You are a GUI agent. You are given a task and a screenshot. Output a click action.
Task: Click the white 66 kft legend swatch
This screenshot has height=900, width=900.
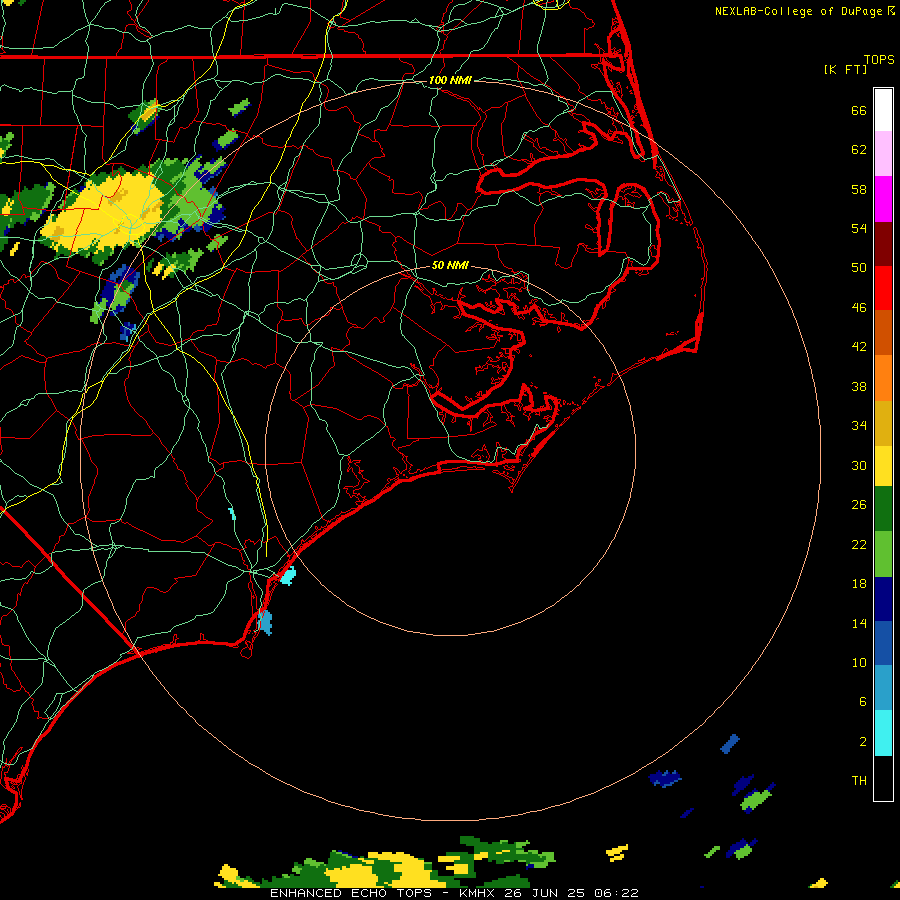click(883, 110)
